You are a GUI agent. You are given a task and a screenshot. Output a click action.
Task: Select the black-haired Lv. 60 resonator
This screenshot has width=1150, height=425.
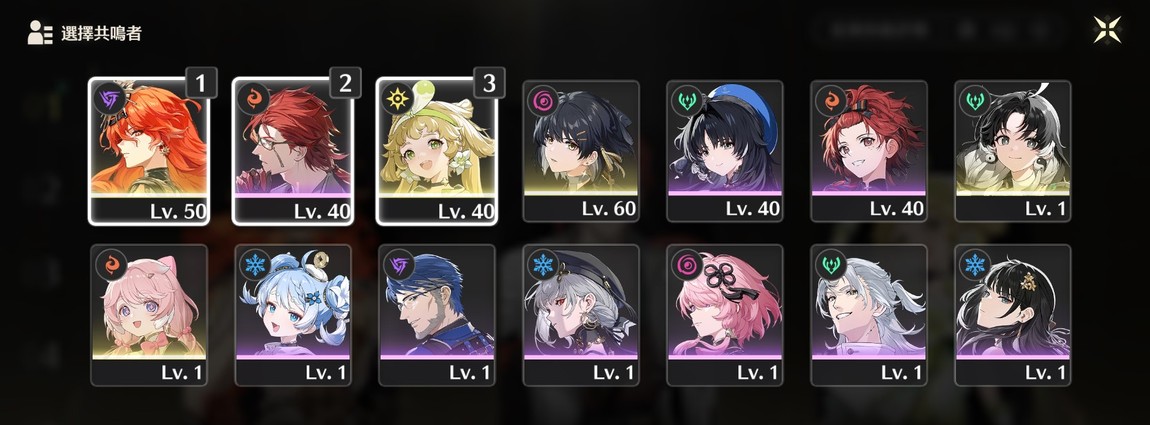(581, 151)
